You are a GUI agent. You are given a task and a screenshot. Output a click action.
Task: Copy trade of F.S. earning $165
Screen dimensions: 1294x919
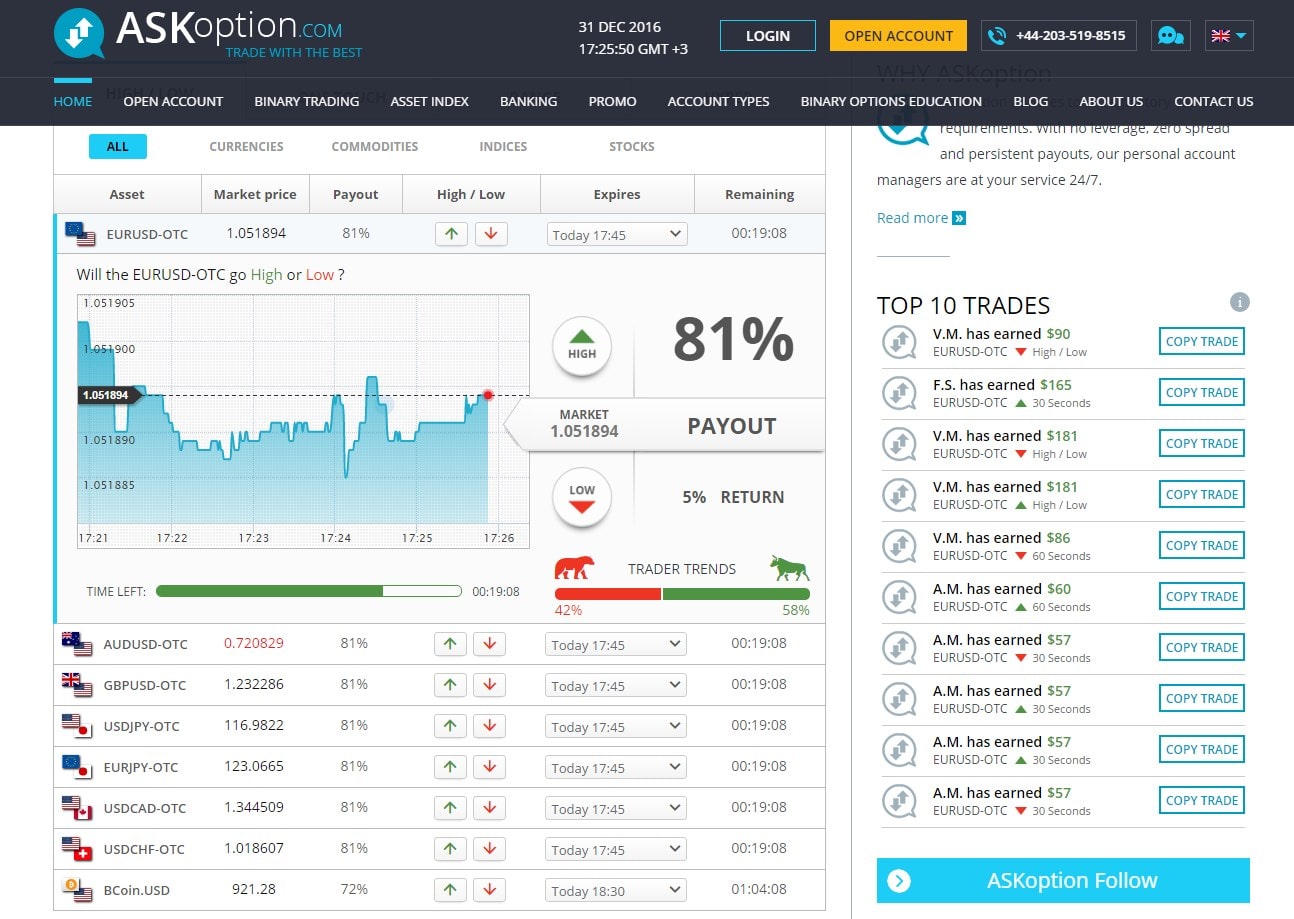point(1202,392)
